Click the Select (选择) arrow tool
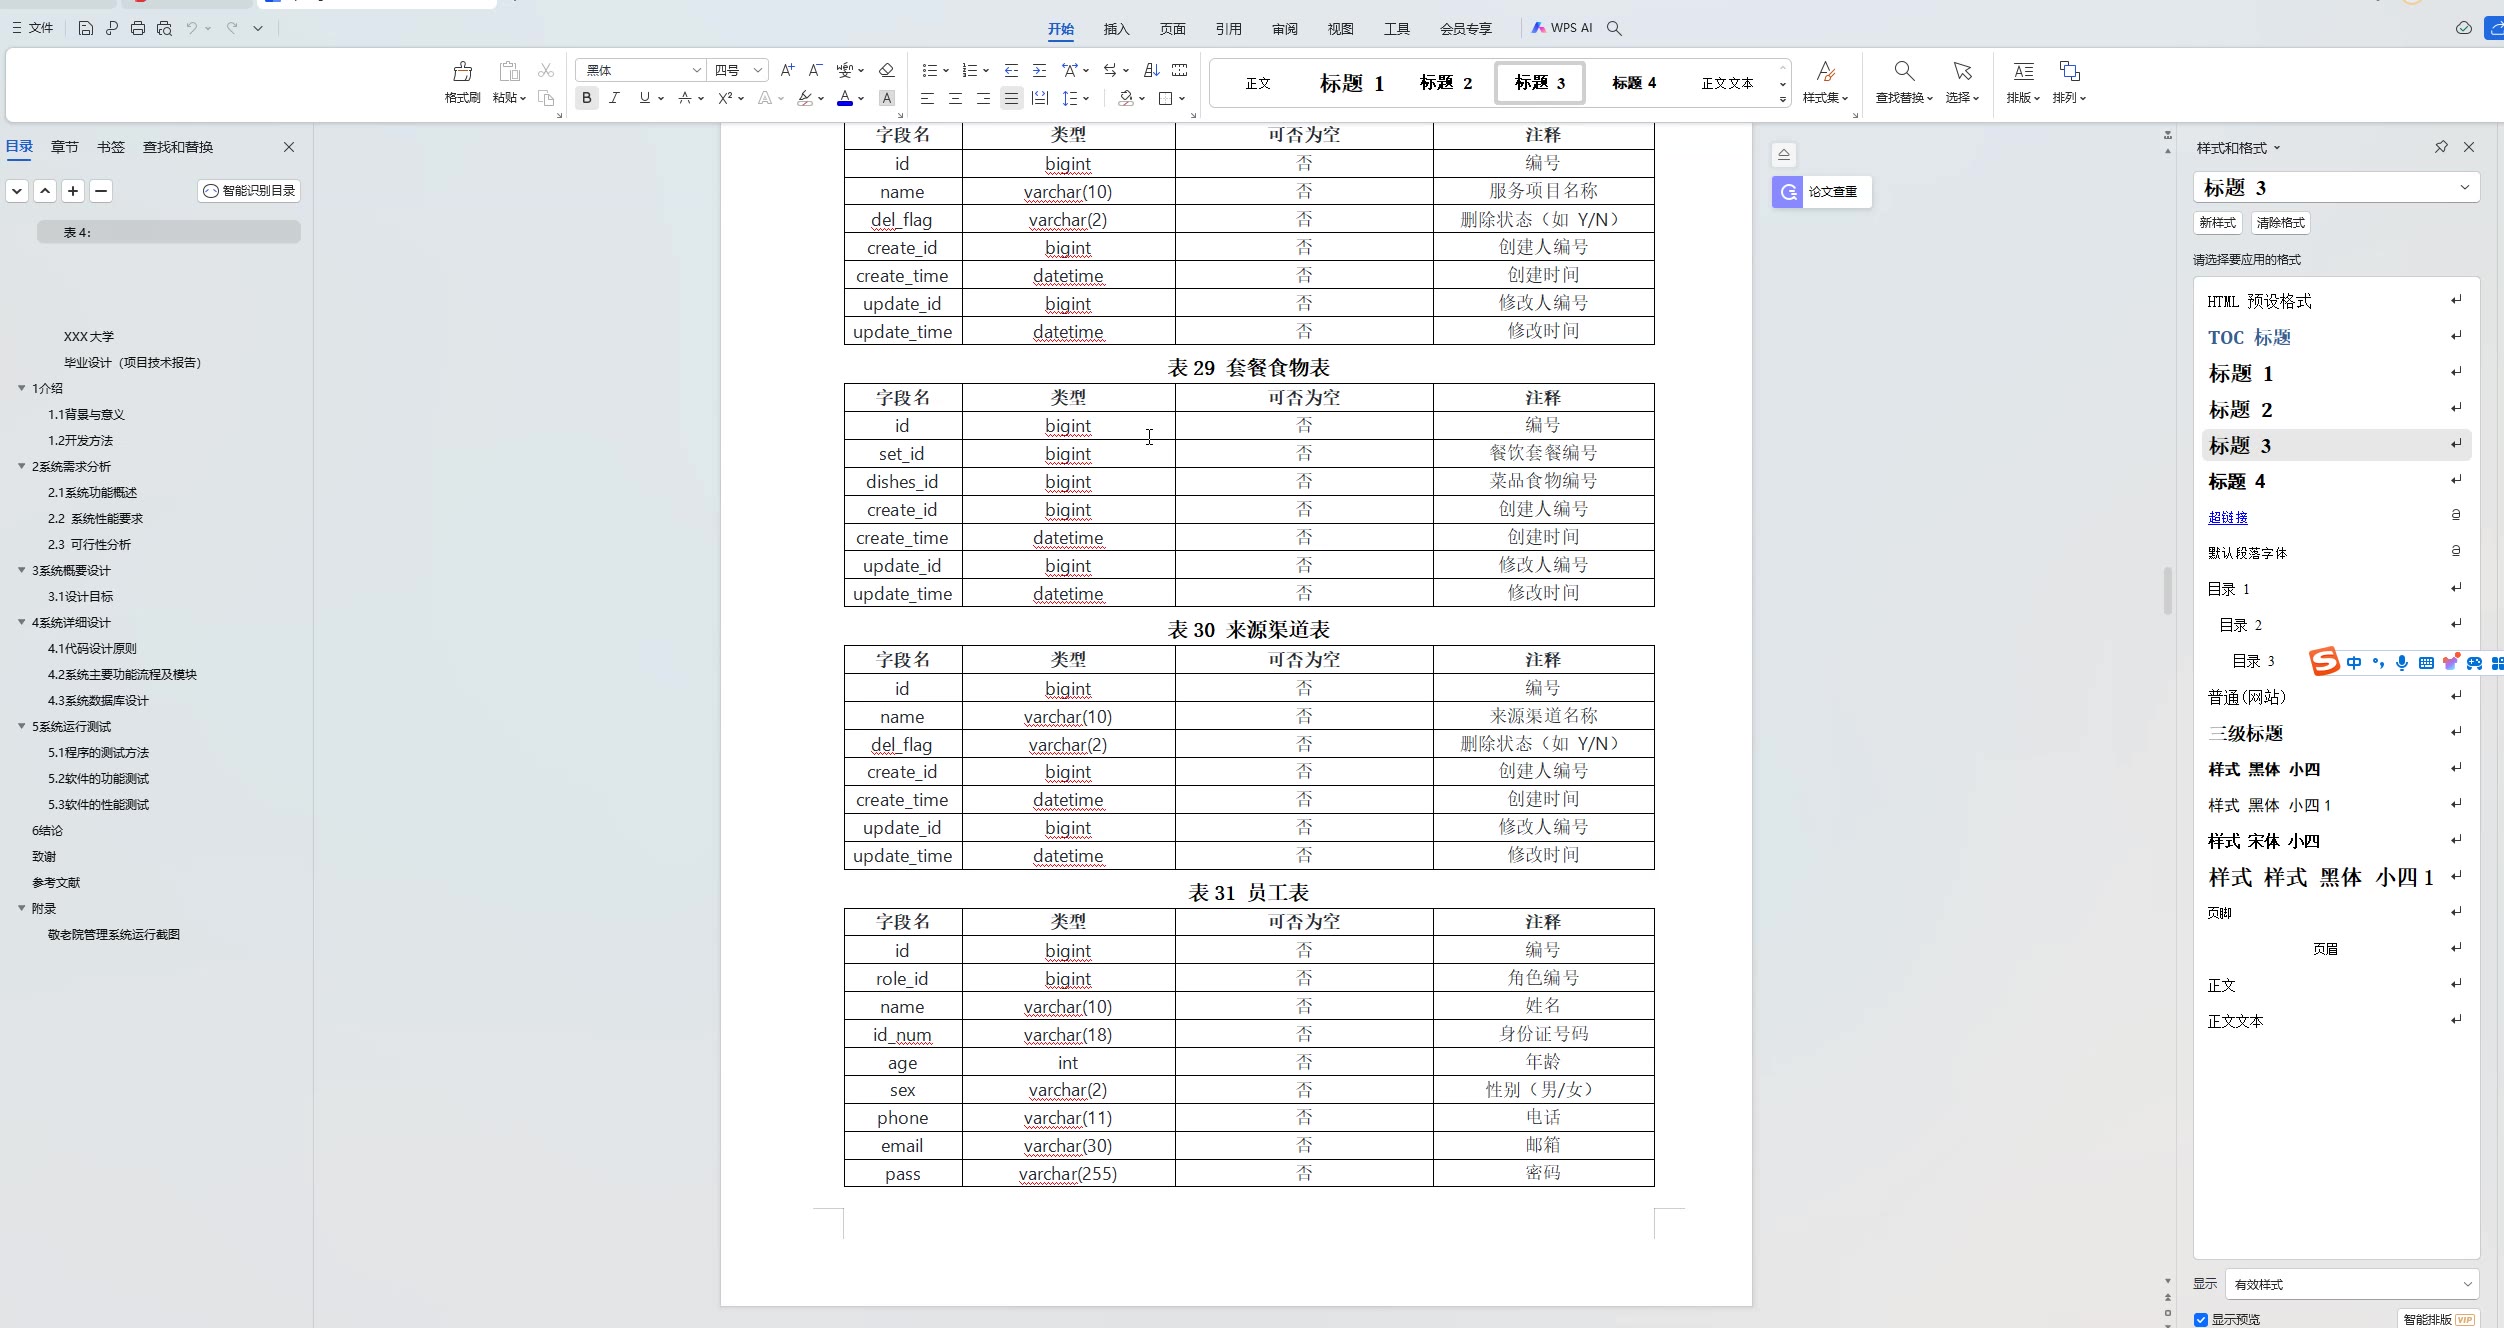The height and width of the screenshot is (1328, 2504). [x=1962, y=82]
